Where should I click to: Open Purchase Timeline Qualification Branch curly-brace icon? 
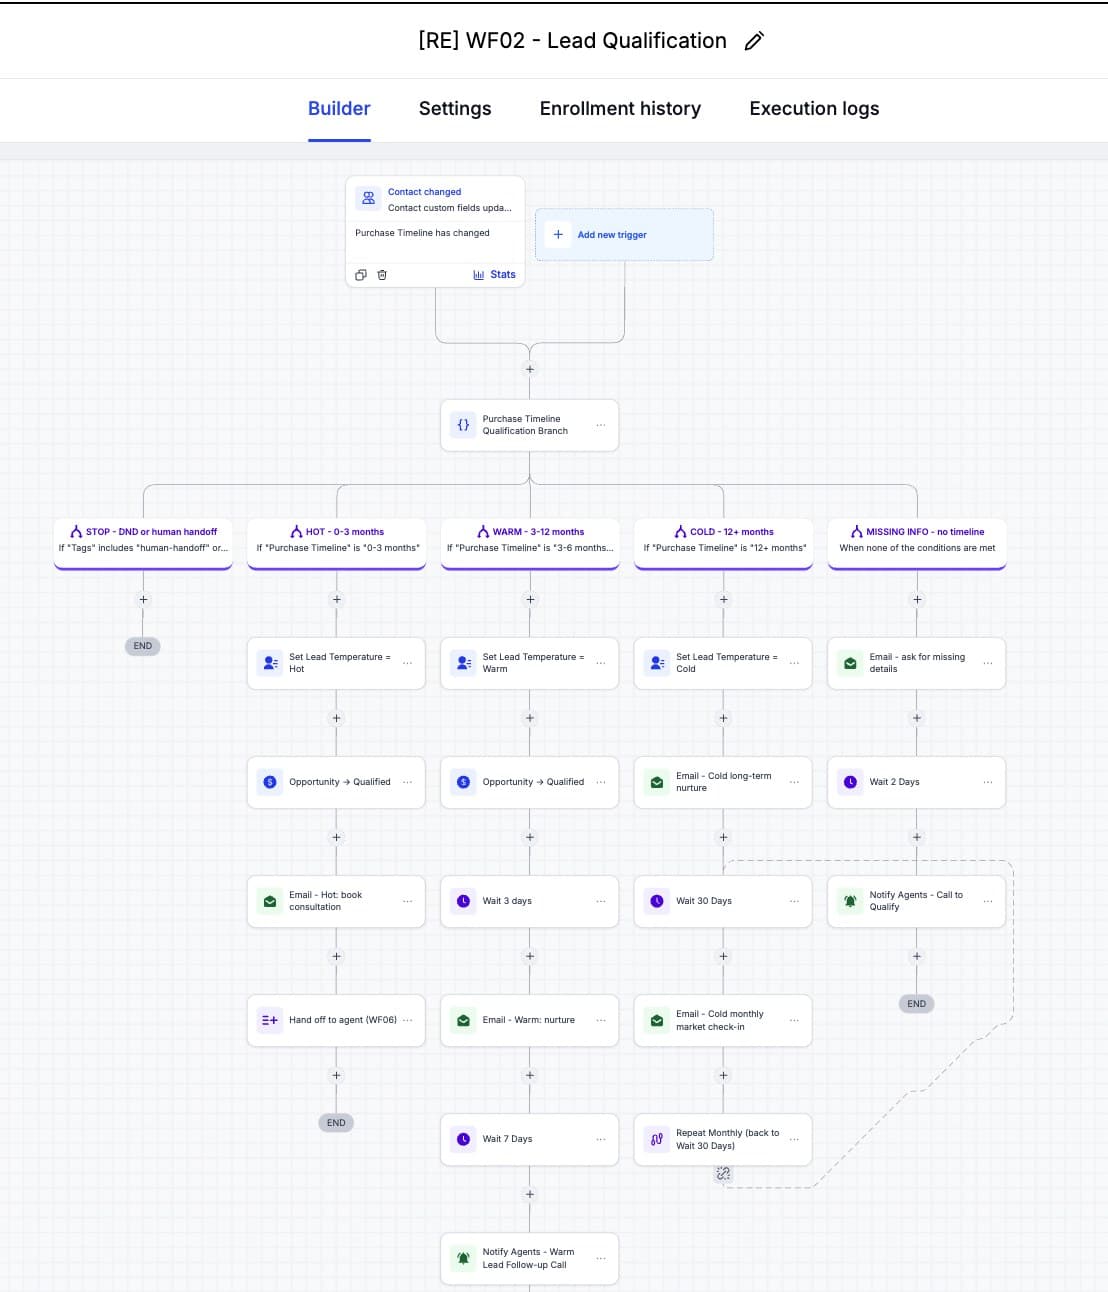463,425
